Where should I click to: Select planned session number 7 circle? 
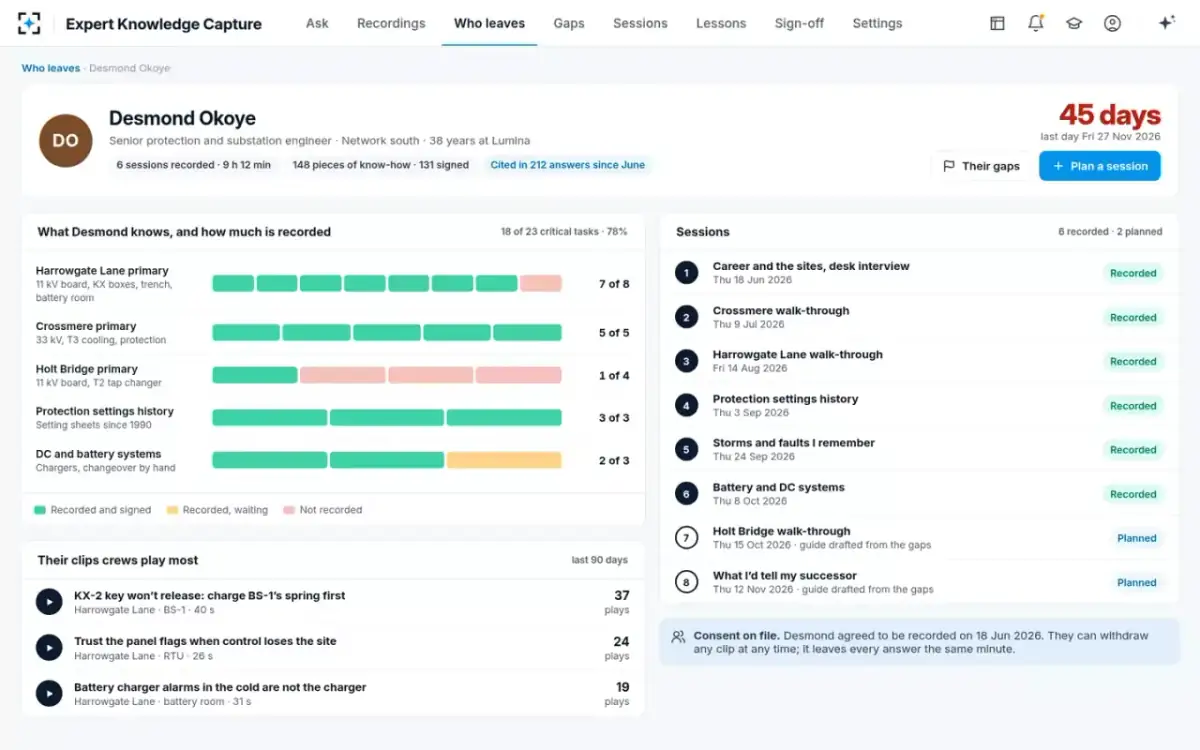[x=686, y=538]
